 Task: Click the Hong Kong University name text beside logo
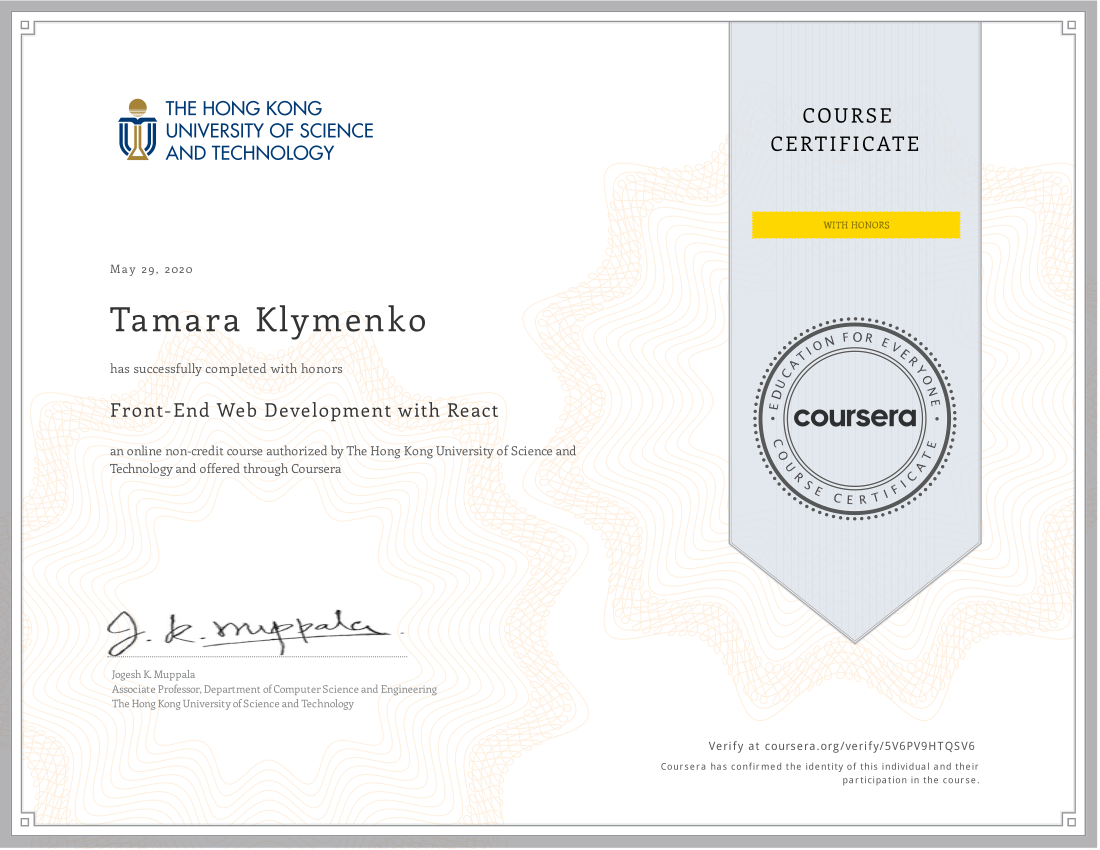(x=268, y=130)
